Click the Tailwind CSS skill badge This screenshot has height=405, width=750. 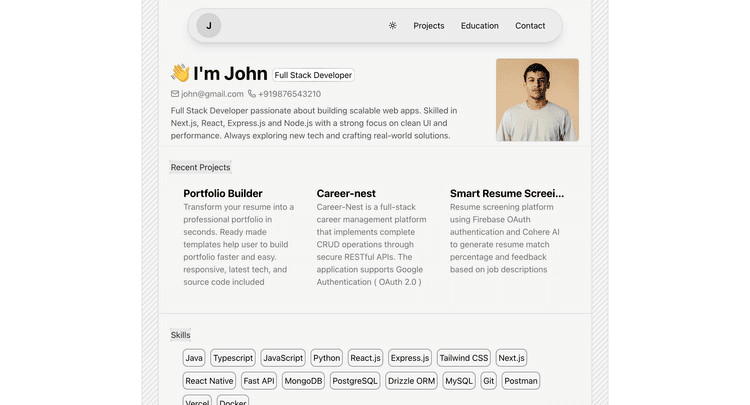464,358
